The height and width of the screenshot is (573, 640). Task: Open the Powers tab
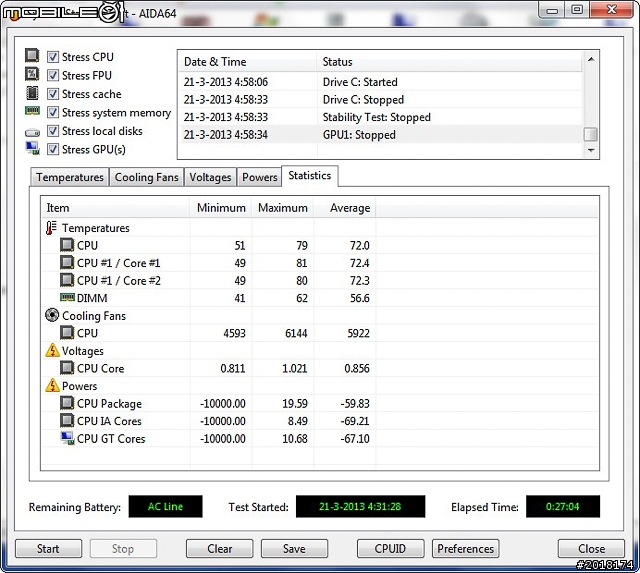[260, 177]
